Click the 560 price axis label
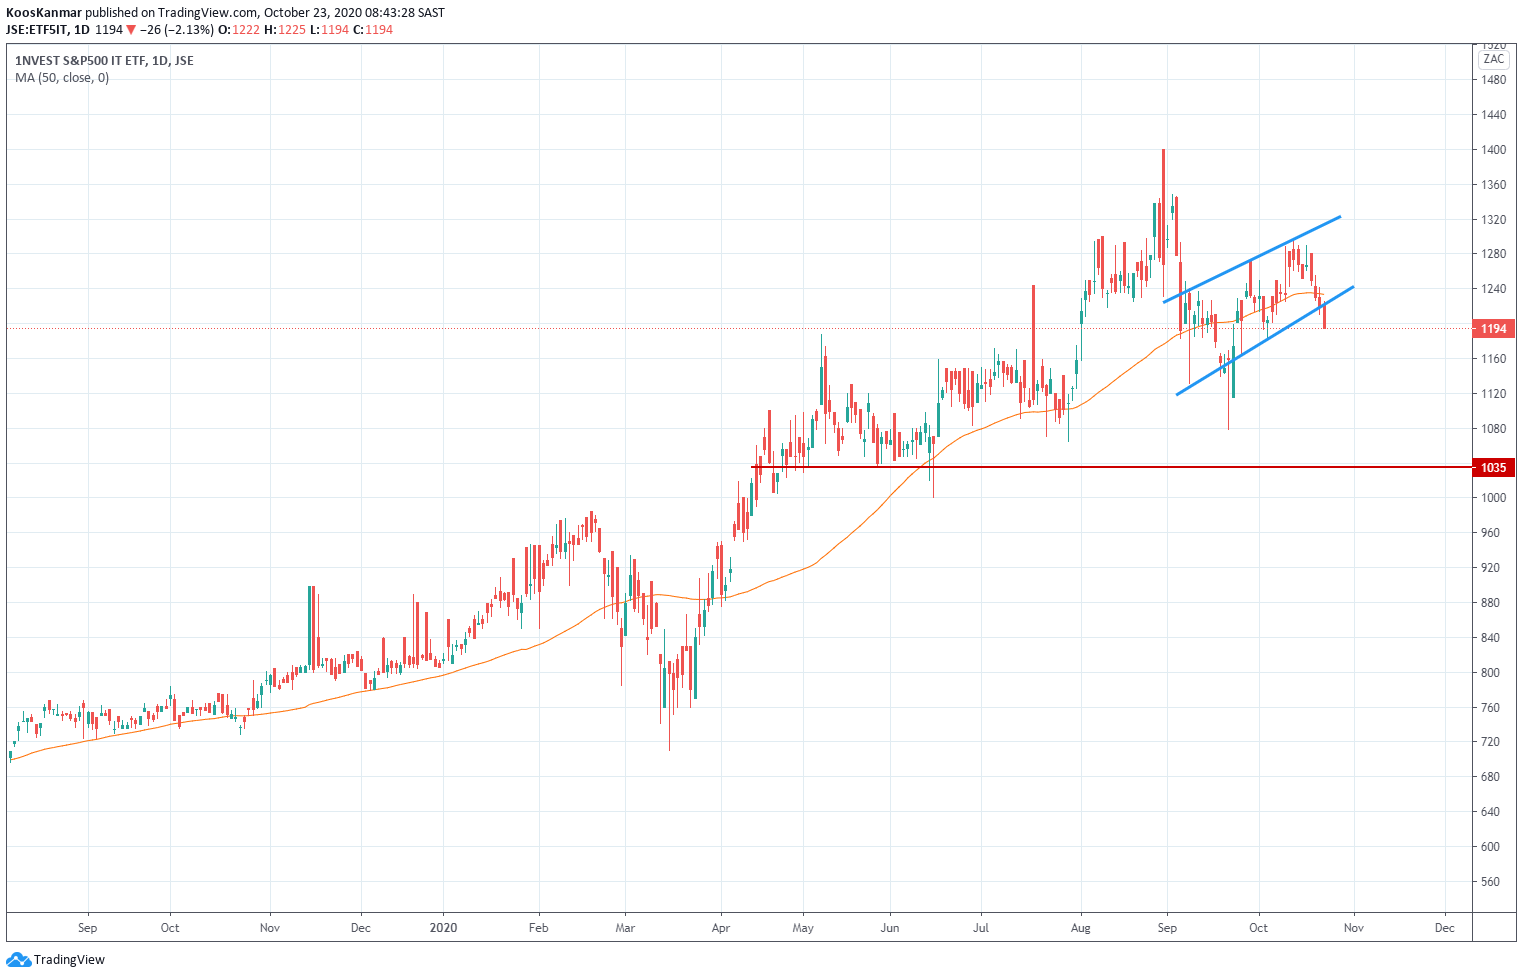Screen dimensions: 1523x978 [1491, 882]
